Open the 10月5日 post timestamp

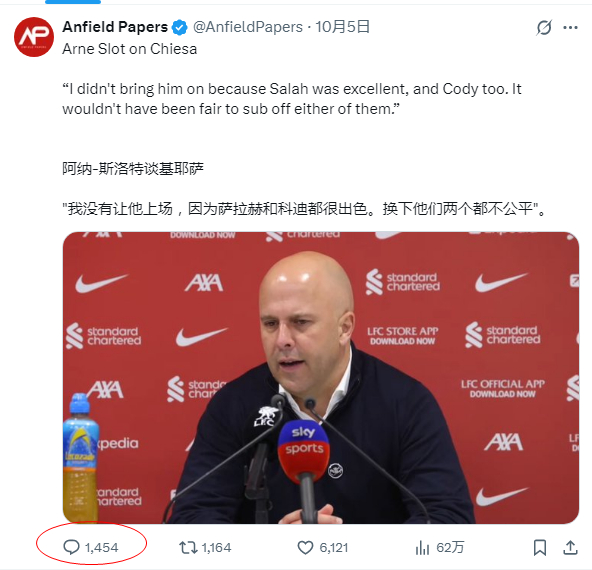click(342, 27)
